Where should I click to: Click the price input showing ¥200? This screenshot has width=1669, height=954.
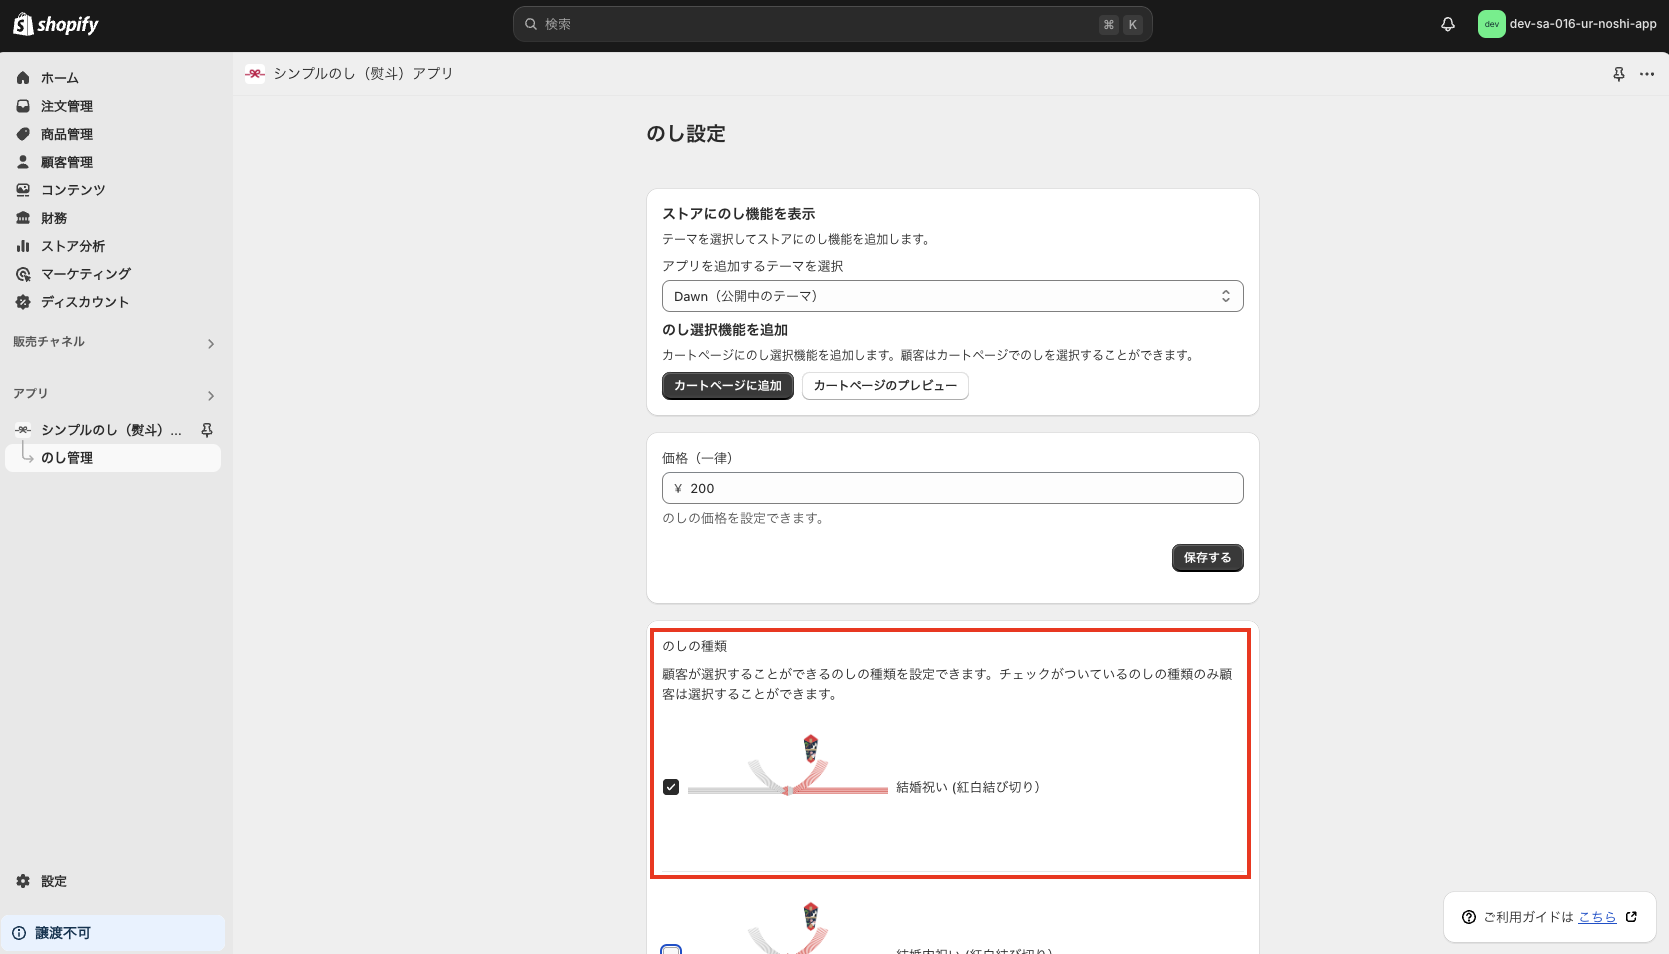pos(951,488)
